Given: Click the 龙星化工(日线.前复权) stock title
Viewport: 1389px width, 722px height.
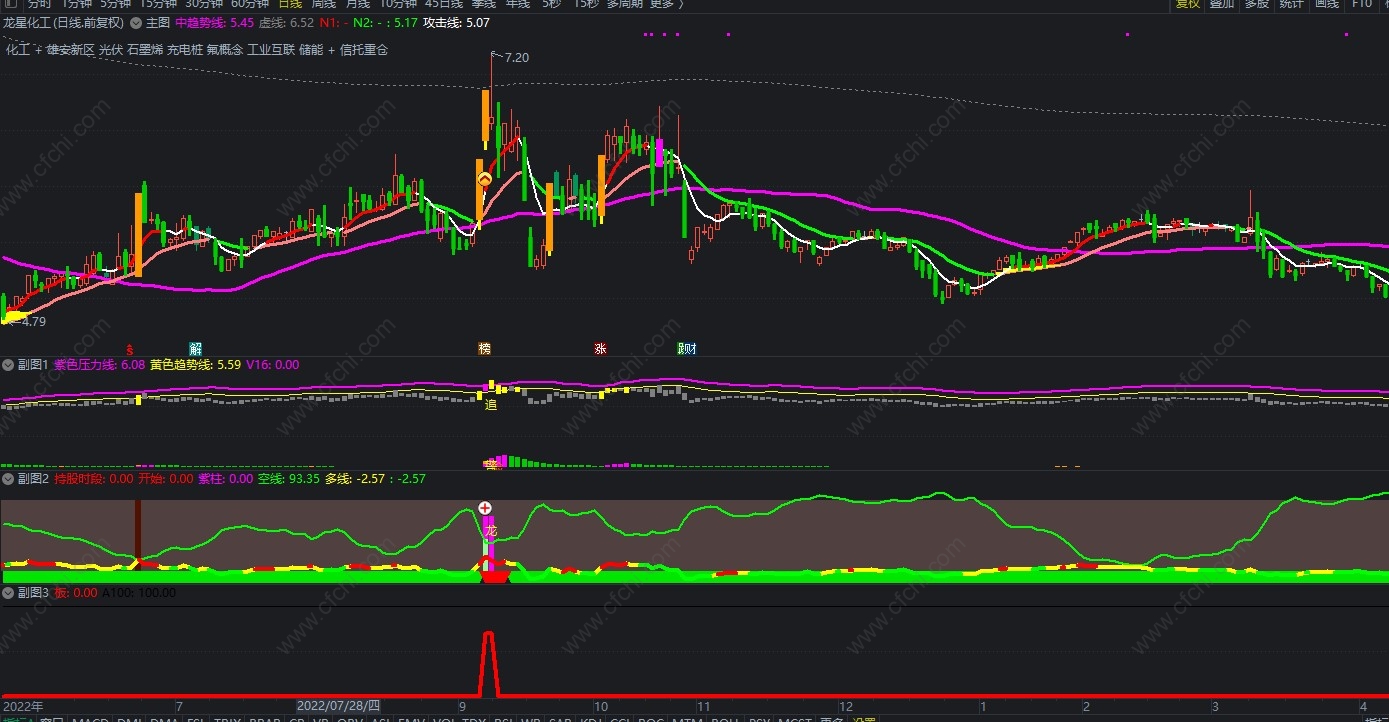Looking at the screenshot, I should coord(64,22).
